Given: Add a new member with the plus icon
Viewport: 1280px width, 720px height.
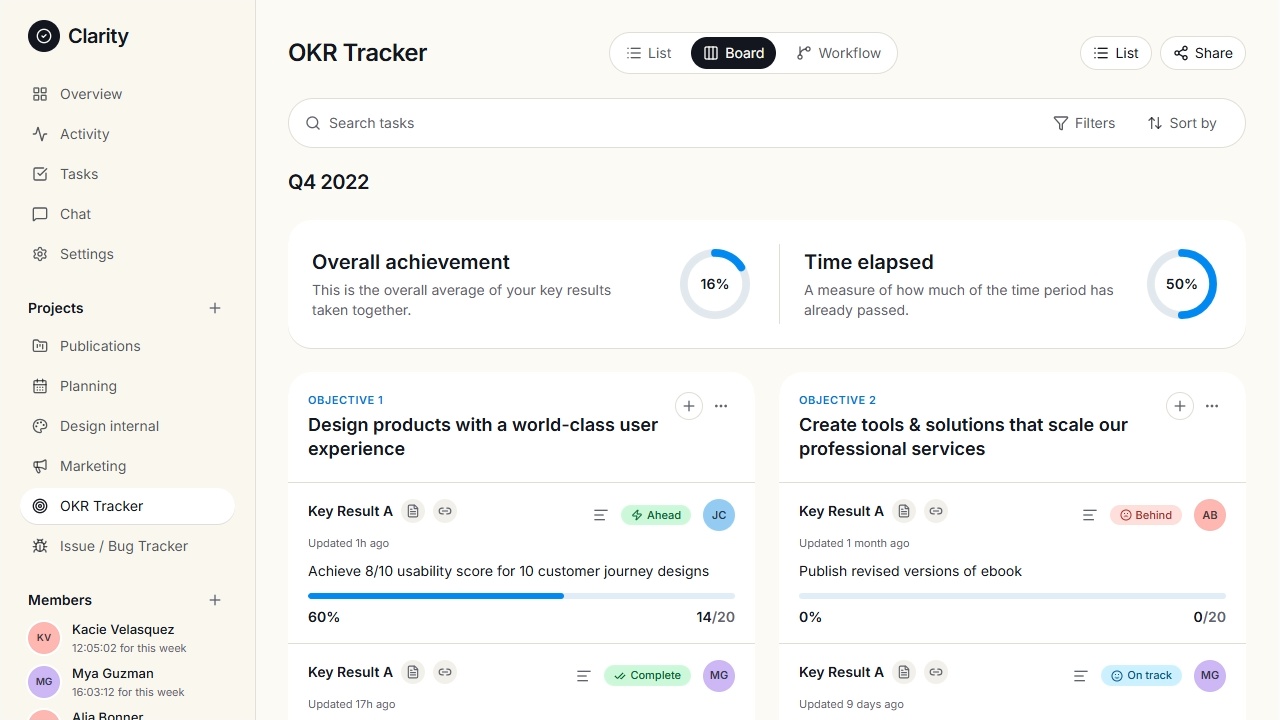Looking at the screenshot, I should click(215, 600).
